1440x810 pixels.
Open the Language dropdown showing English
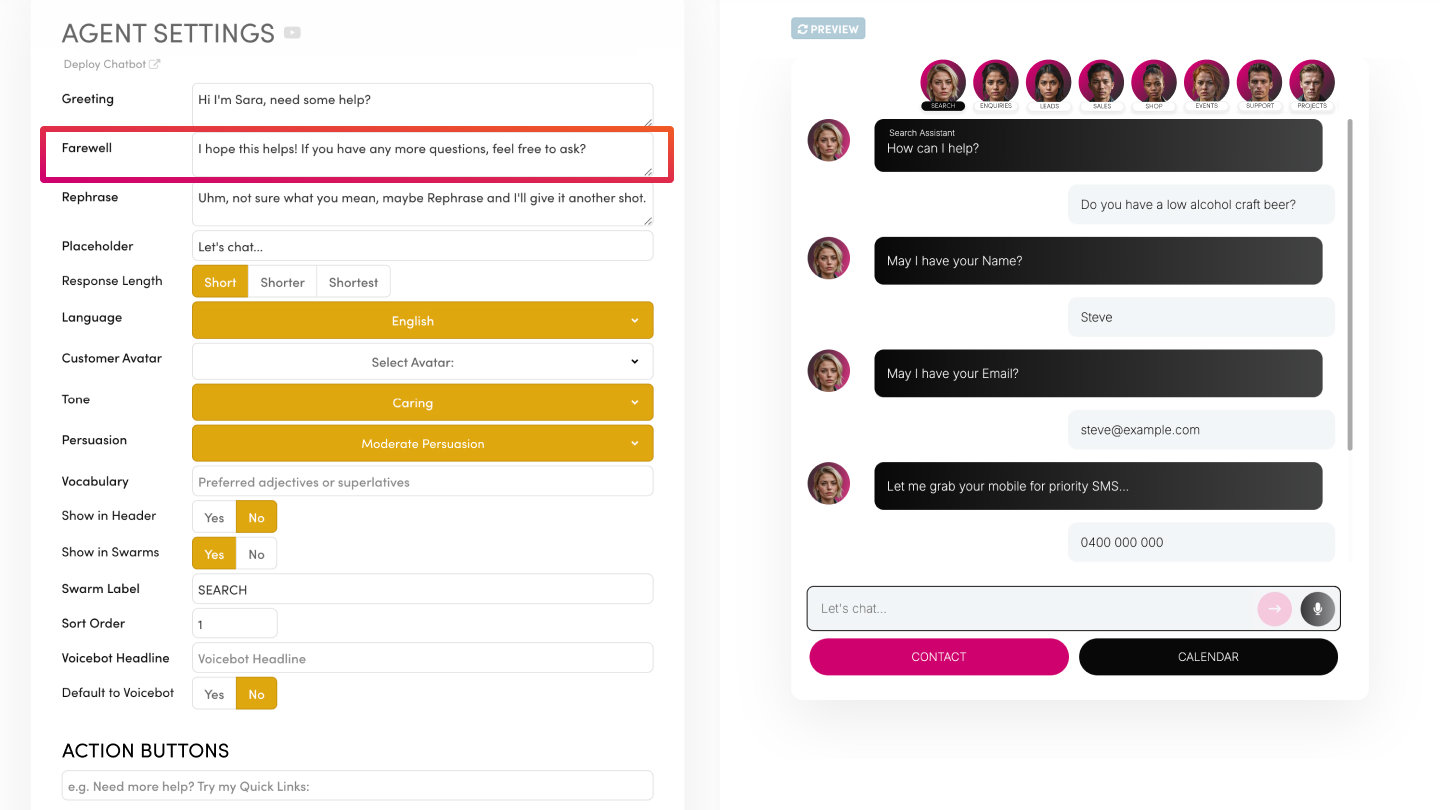422,321
